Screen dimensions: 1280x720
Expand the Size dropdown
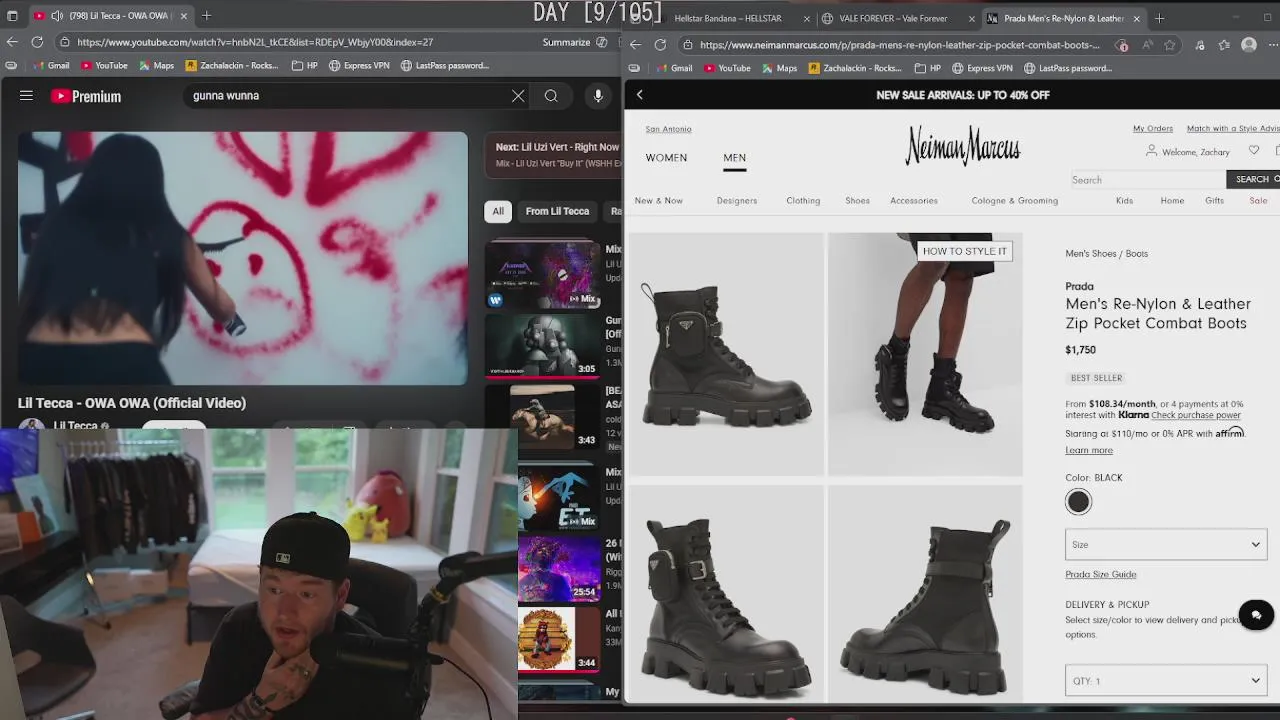[1166, 545]
